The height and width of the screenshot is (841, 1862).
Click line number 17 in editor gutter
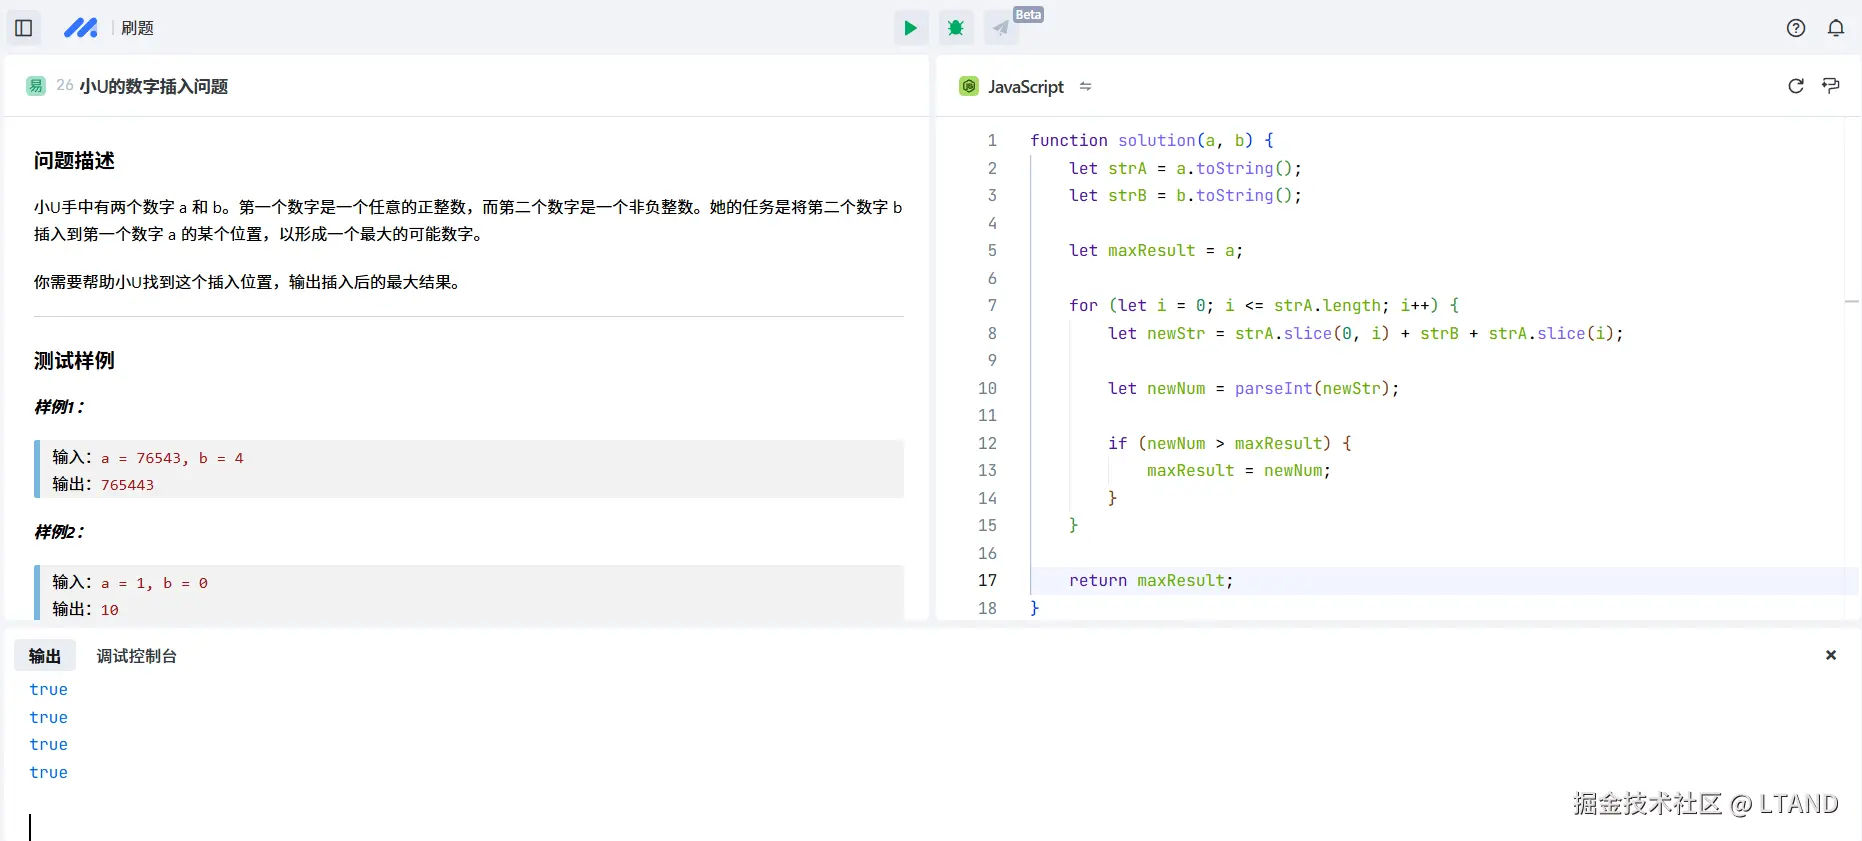(987, 581)
